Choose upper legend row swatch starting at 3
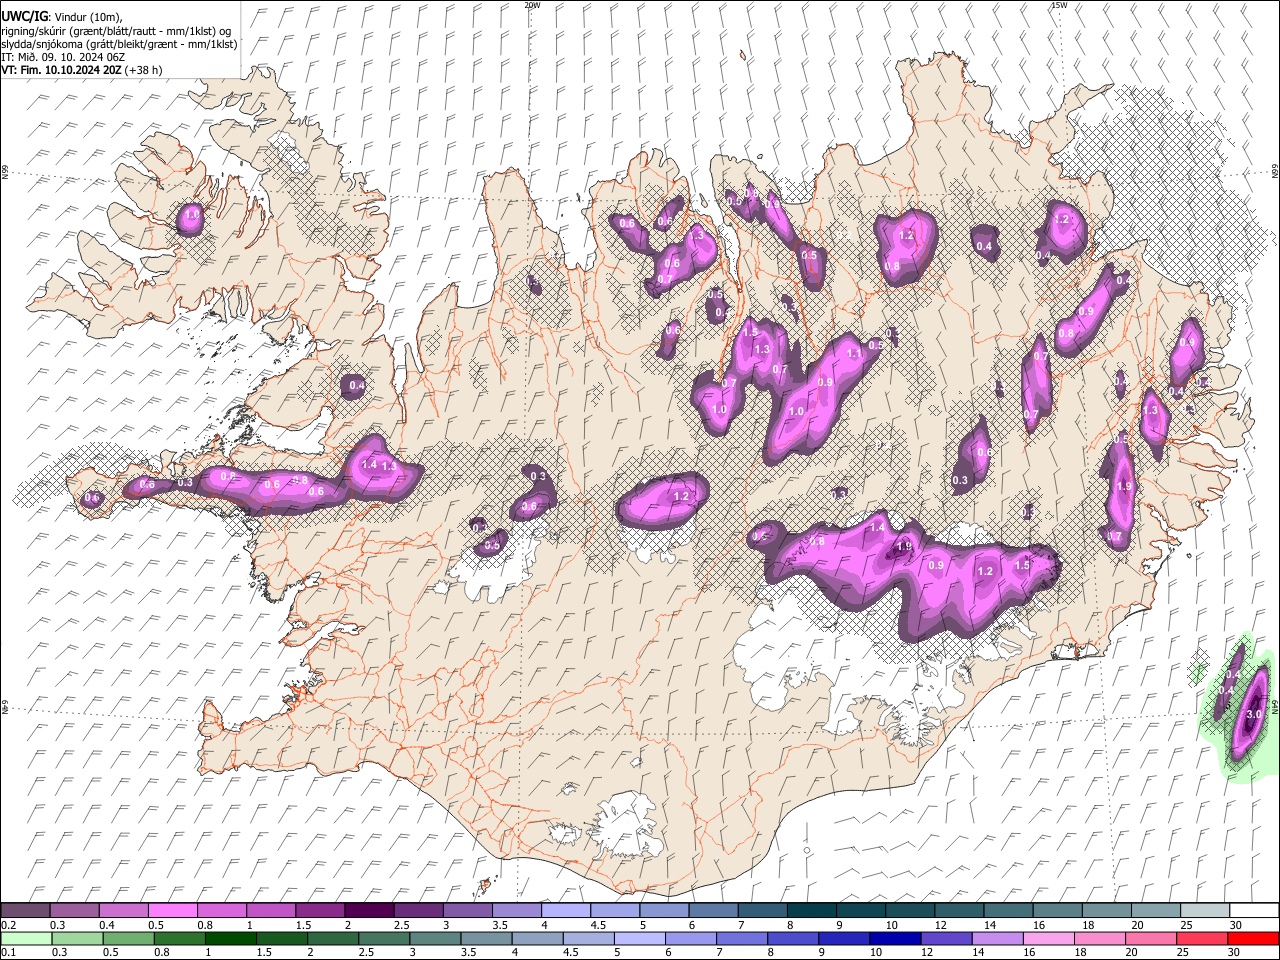This screenshot has height=960, width=1280. (x=467, y=911)
